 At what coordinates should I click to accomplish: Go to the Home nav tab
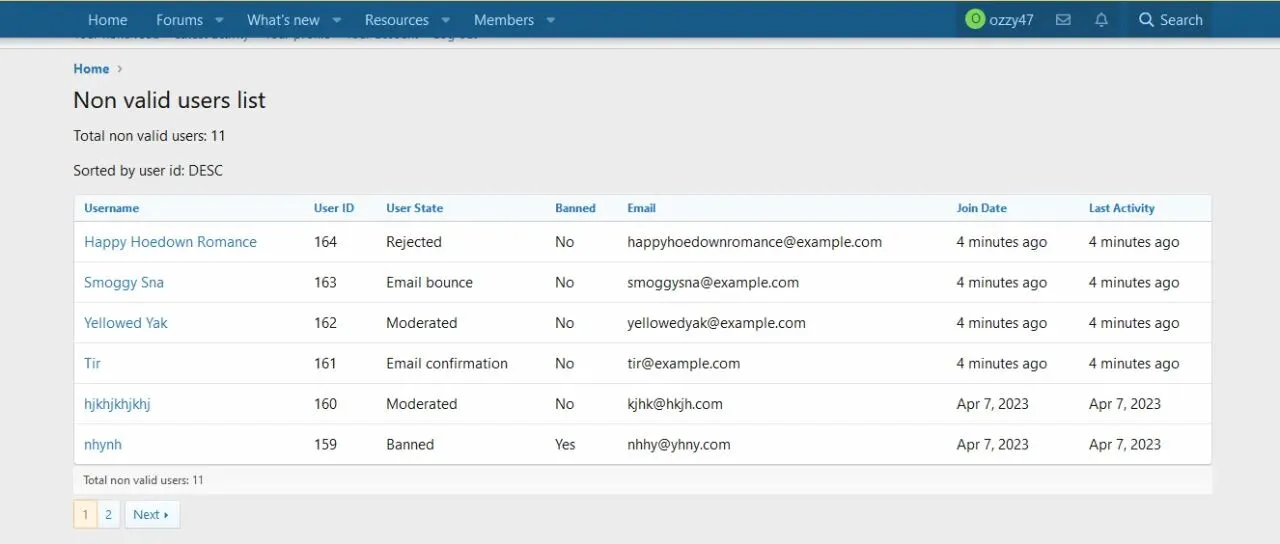(x=107, y=20)
